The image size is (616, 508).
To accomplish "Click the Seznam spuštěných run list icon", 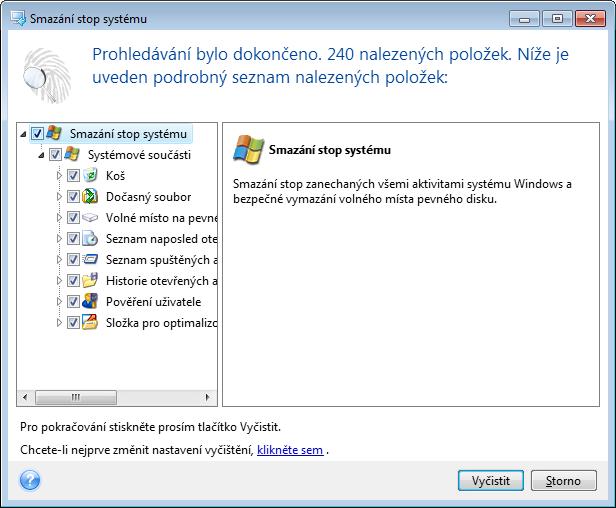I will (x=90, y=259).
